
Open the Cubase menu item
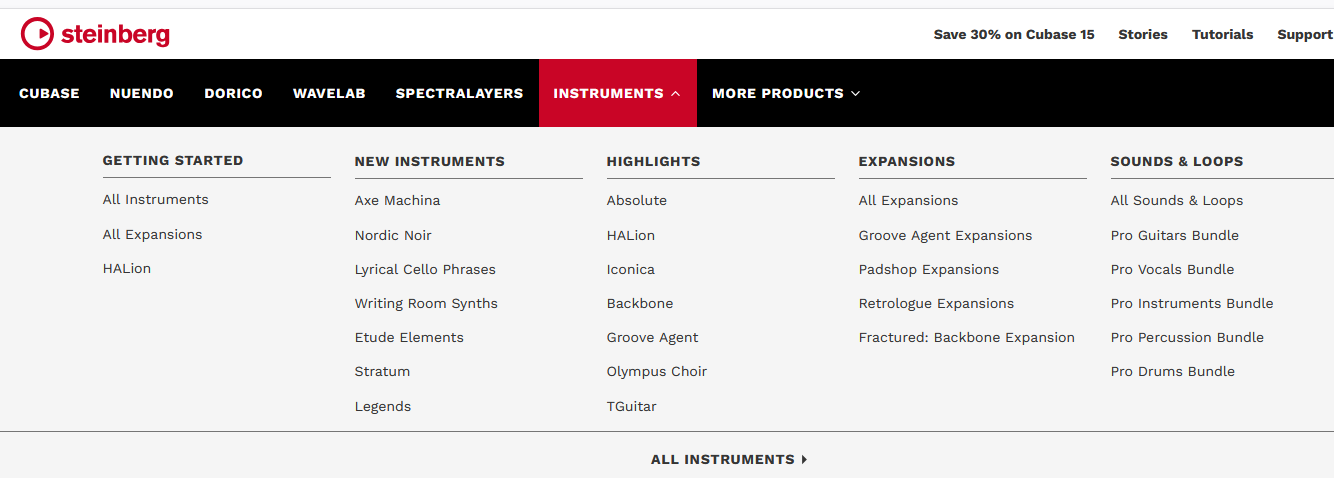point(49,93)
